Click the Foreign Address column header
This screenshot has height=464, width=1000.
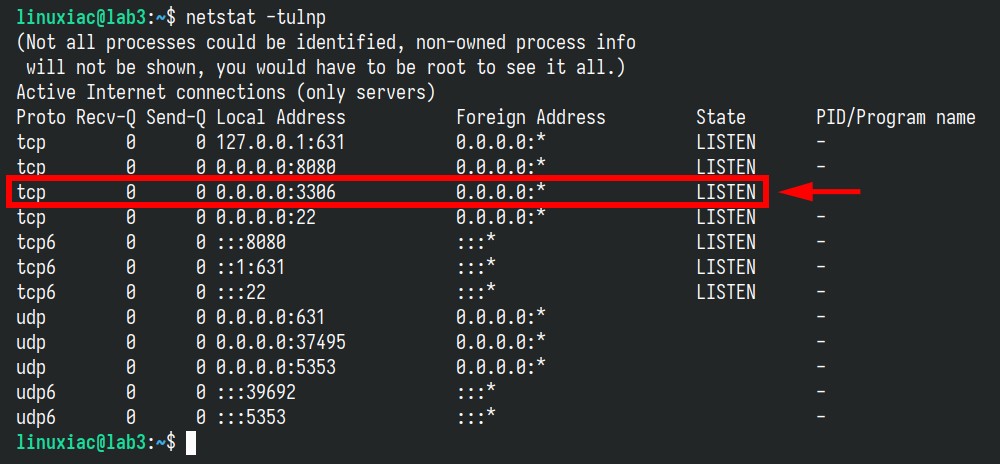(x=531, y=117)
